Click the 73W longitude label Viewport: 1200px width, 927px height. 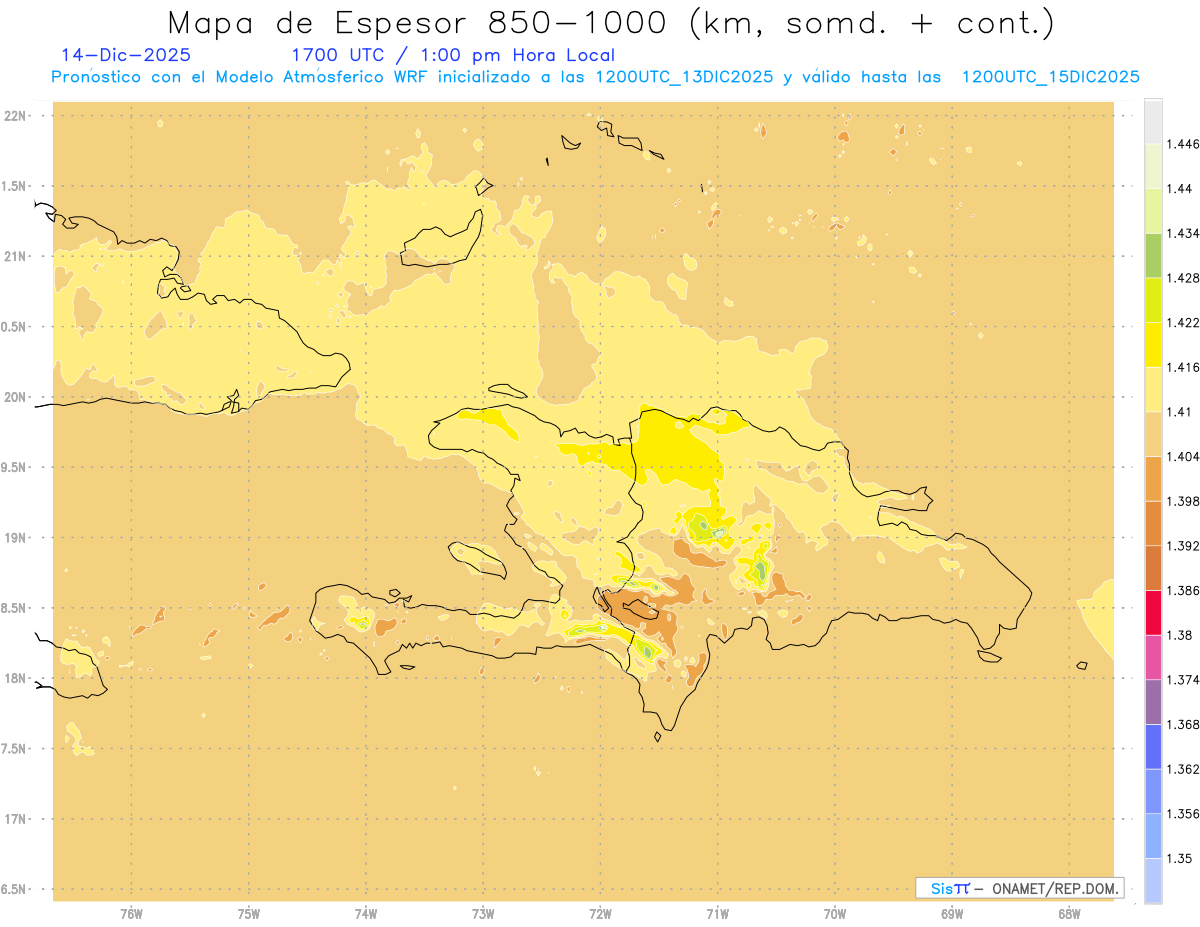pos(483,914)
